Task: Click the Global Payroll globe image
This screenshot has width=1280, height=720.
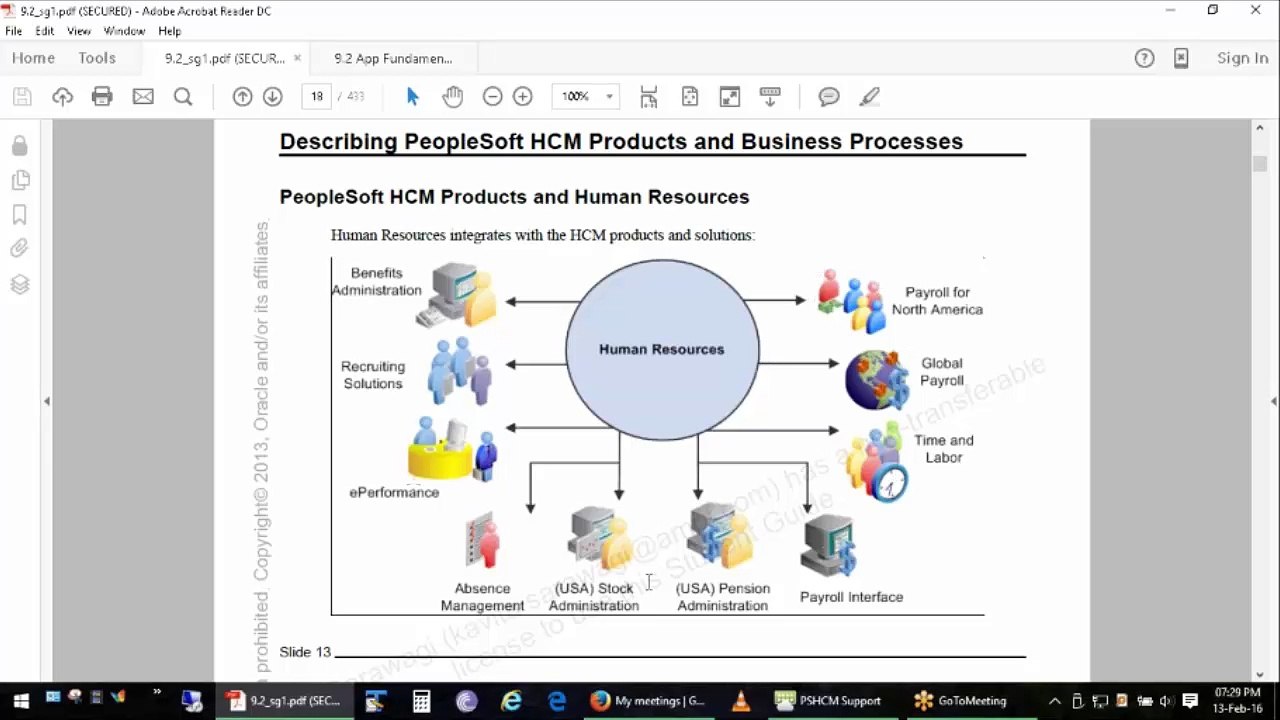Action: (x=876, y=380)
